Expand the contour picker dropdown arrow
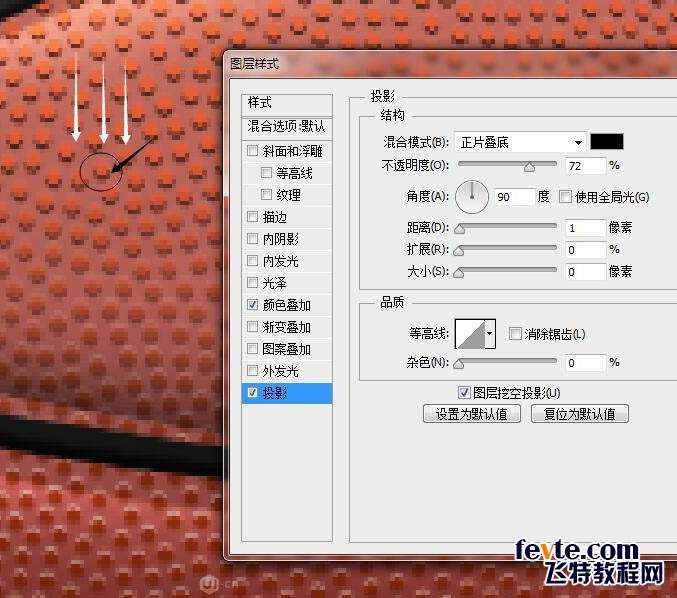The width and height of the screenshot is (677, 598). (x=490, y=334)
